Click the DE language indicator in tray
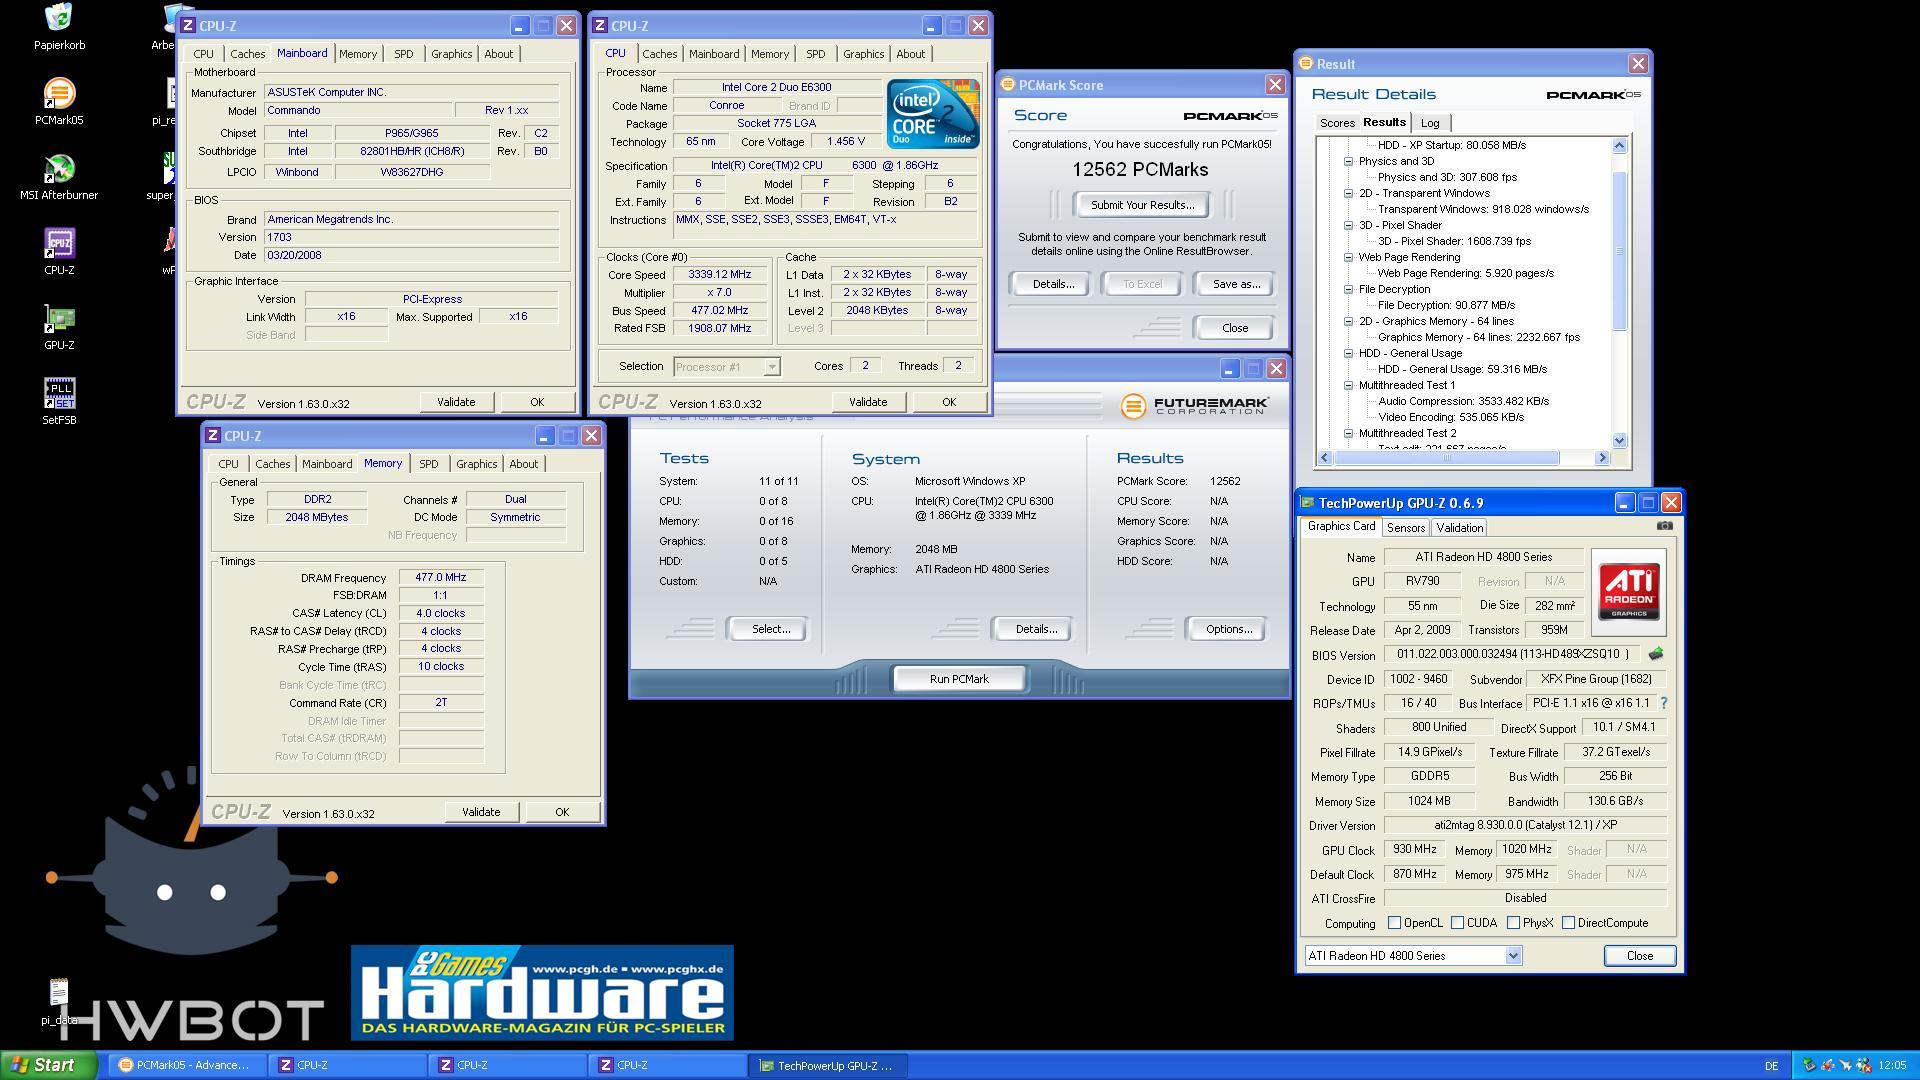Viewport: 1920px width, 1080px height. point(1772,1066)
